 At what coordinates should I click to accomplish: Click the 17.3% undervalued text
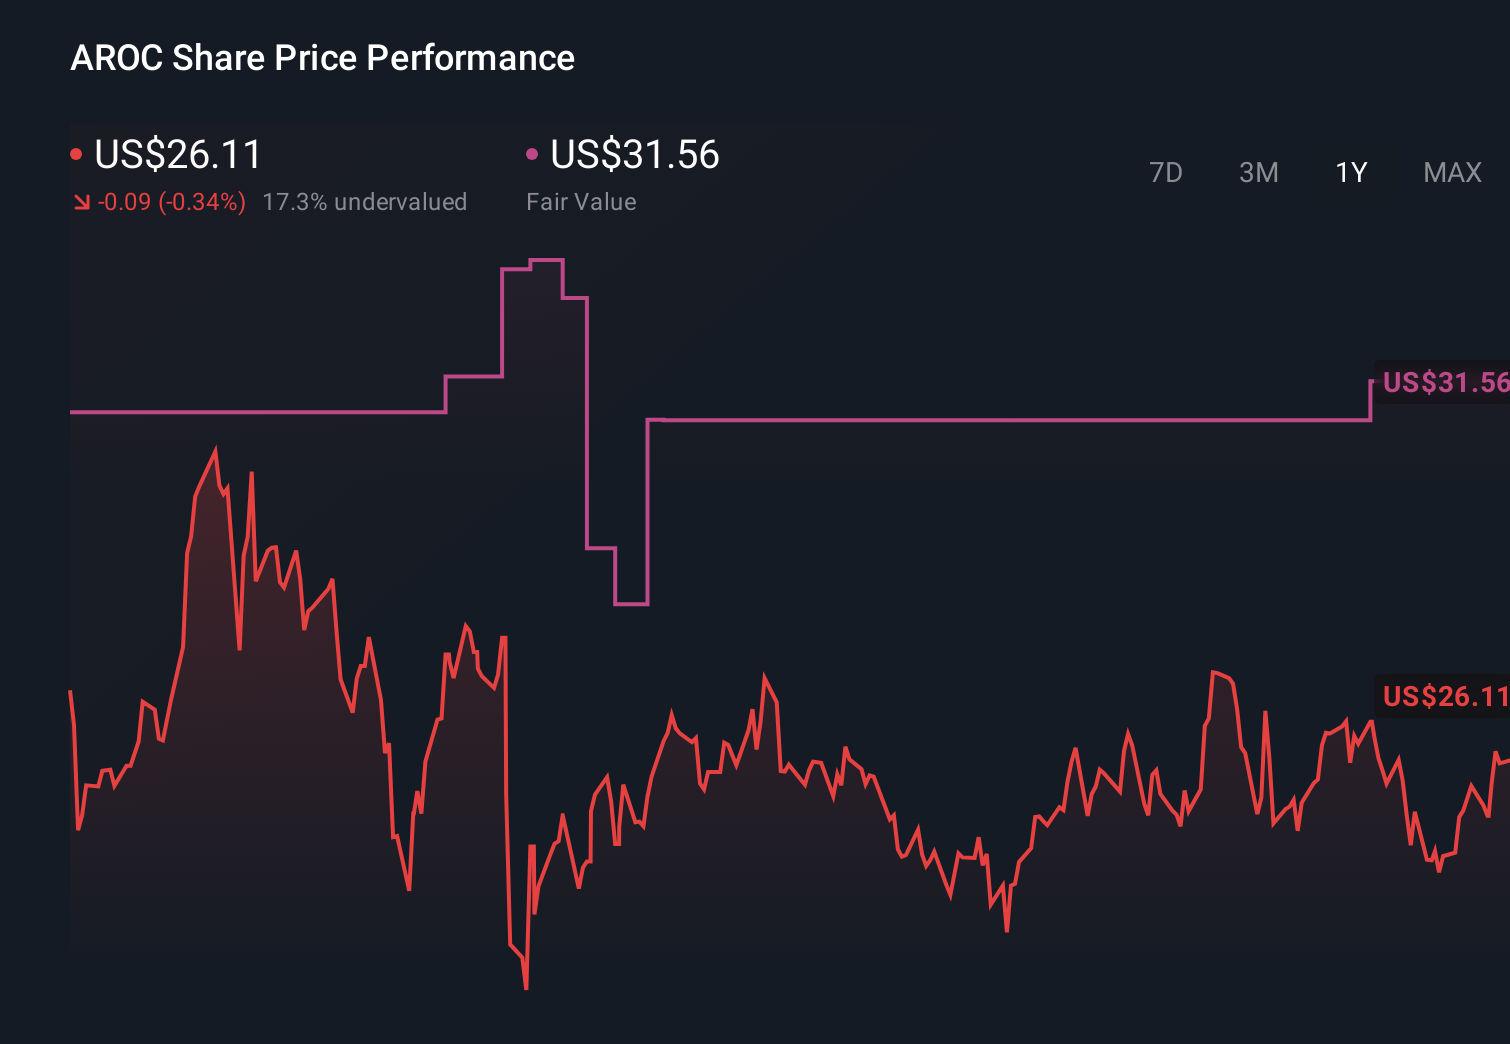(x=365, y=202)
